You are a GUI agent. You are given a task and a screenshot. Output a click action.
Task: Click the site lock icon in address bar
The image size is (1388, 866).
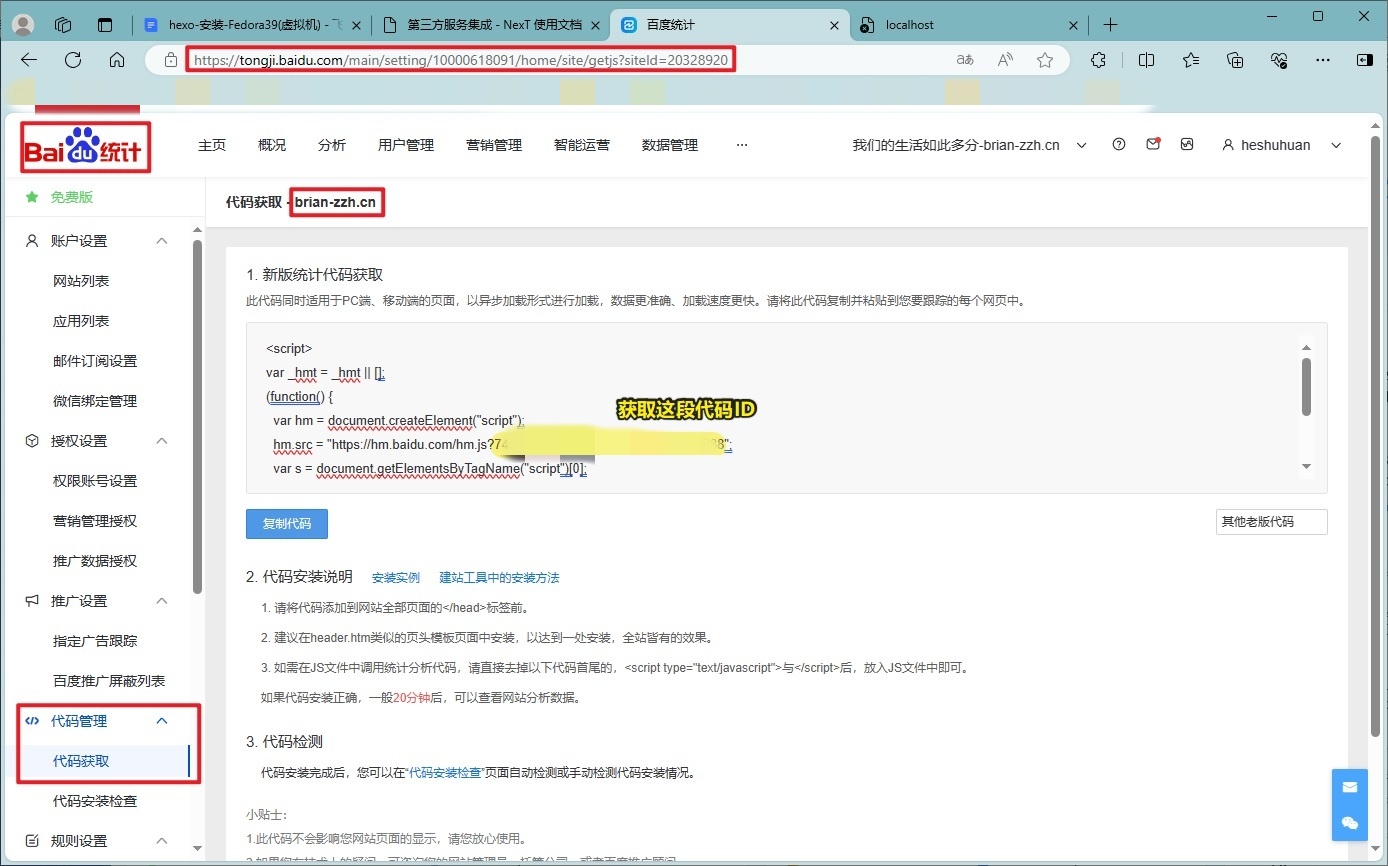pos(170,60)
